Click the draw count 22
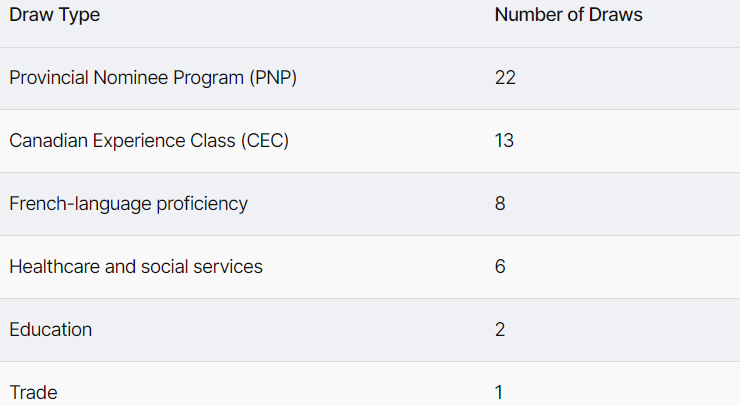 (x=505, y=78)
